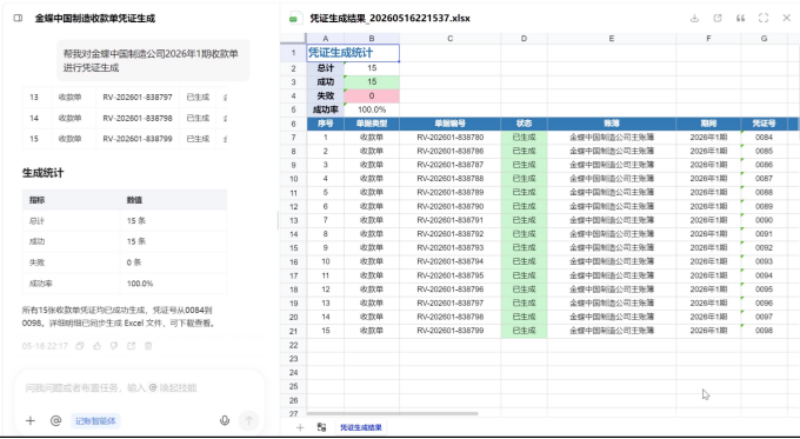The image size is (800, 439).
Task: Click the 0 条 failed value in chat
Action: click(x=134, y=262)
